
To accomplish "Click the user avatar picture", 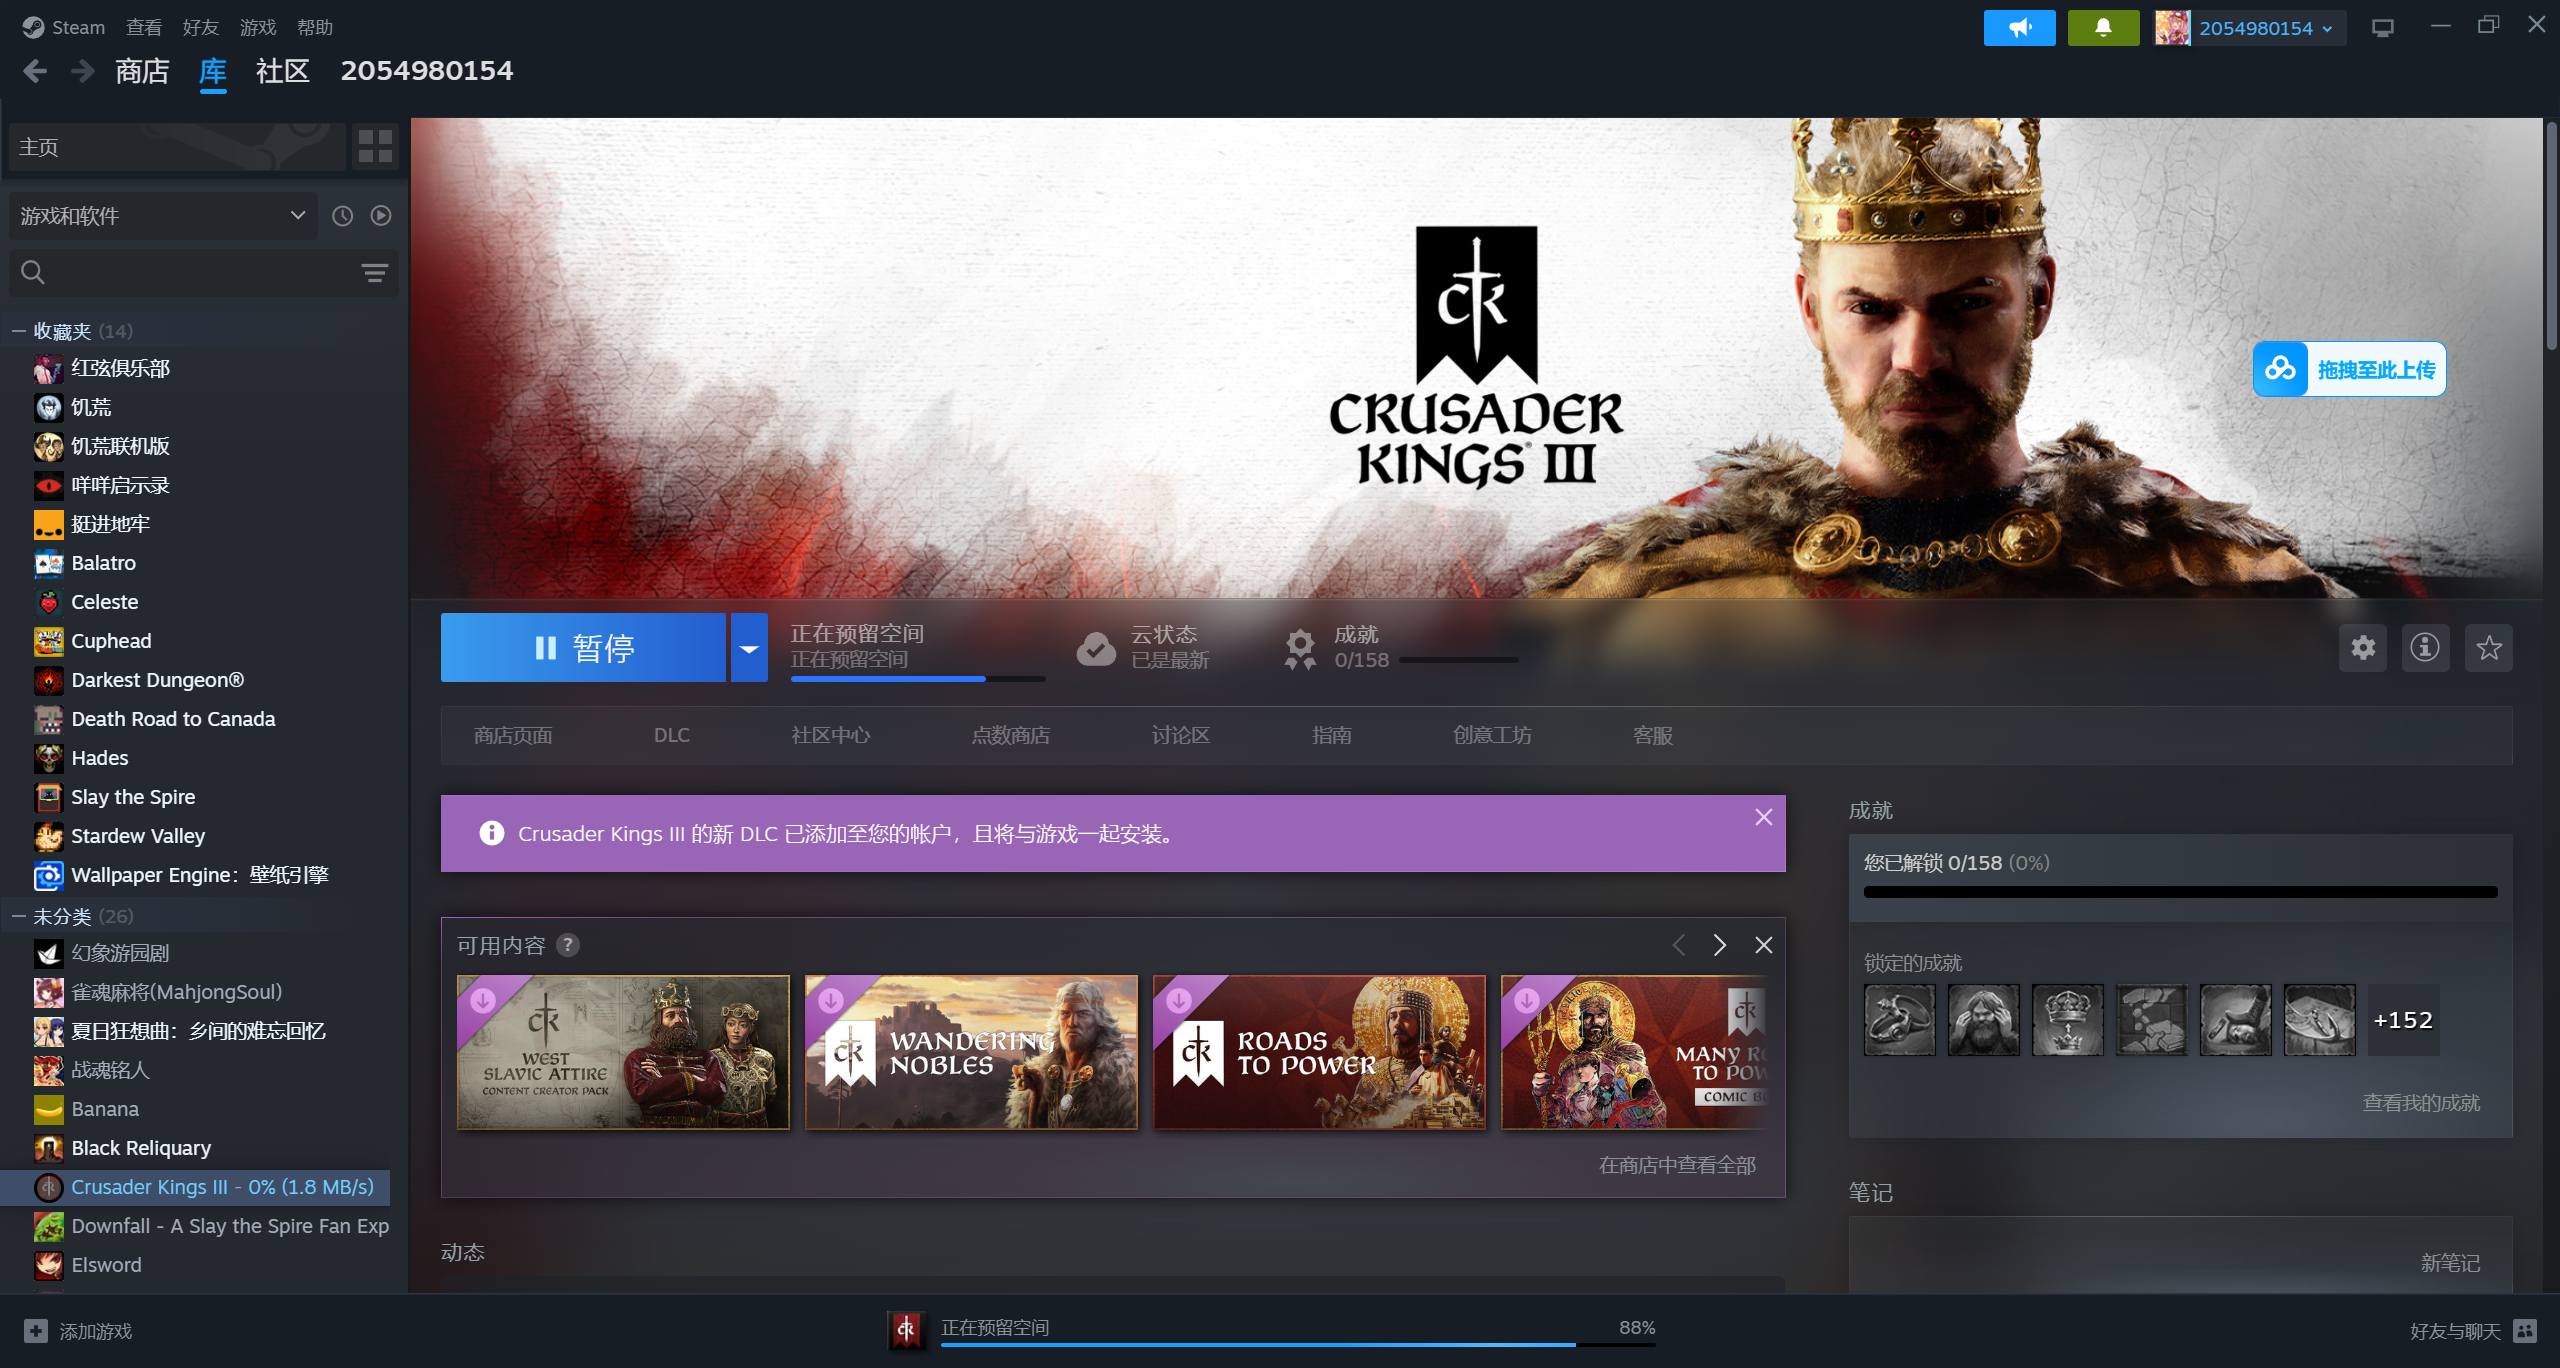I will pyautogui.click(x=2173, y=28).
